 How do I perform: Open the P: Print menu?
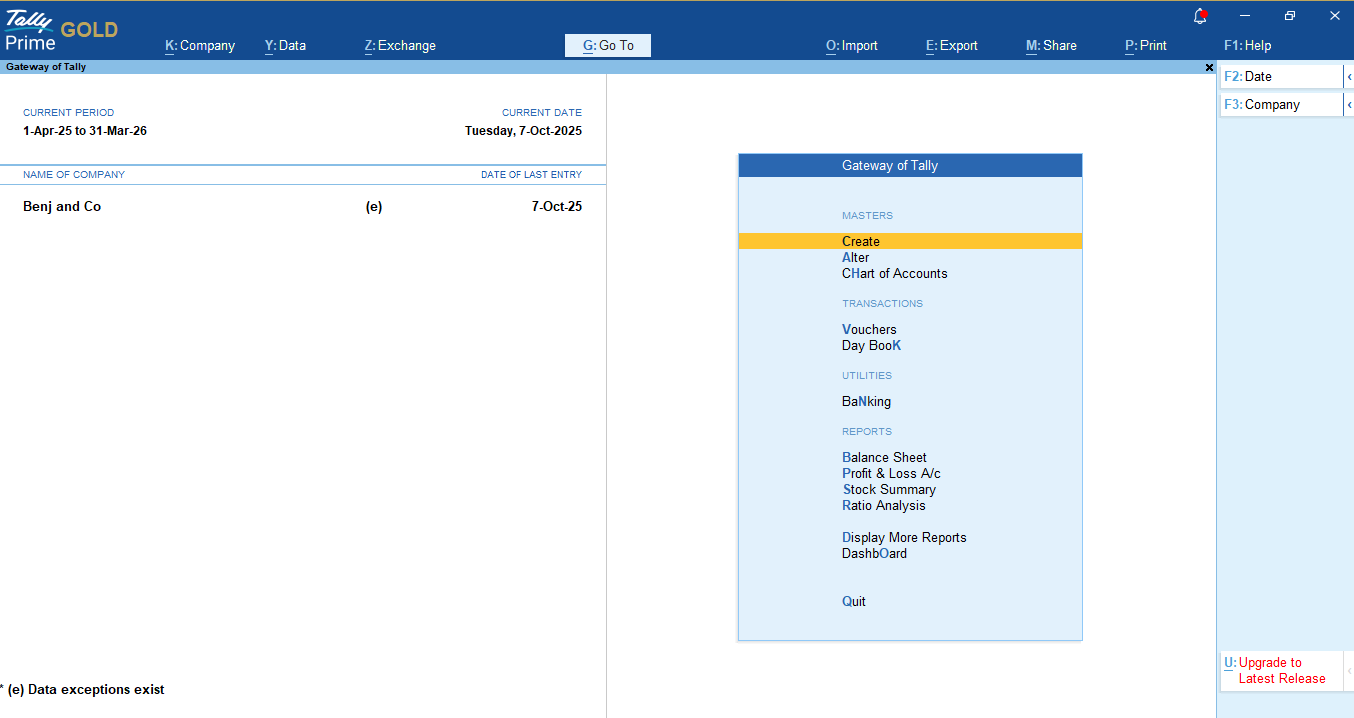pos(1146,45)
